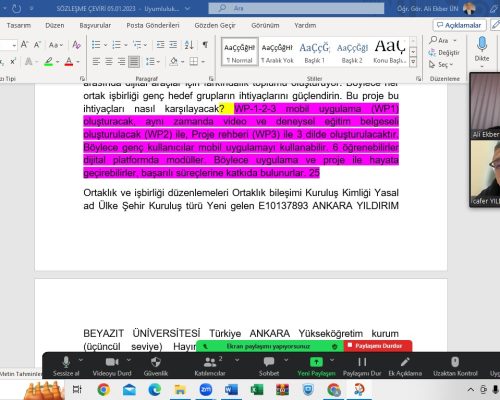This screenshot has width=500, height=400.
Task: Click the Ara search field in title bar
Action: [x=296, y=8]
